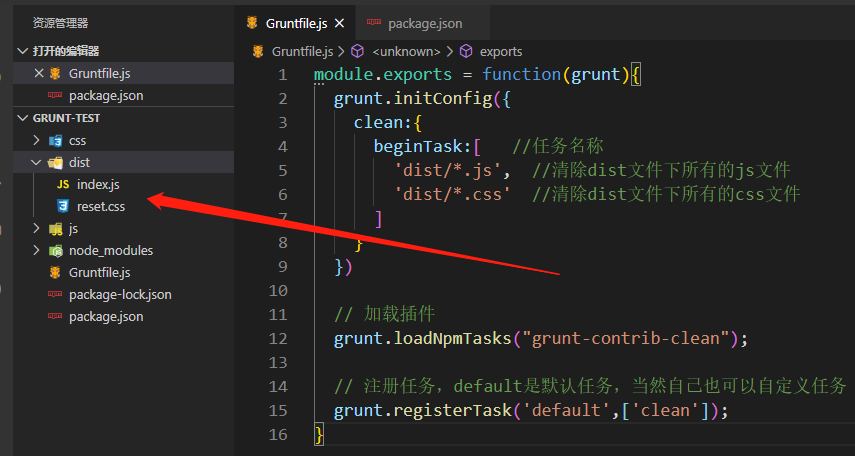Expand the js folder chevron
This screenshot has height=456, width=855.
point(37,228)
